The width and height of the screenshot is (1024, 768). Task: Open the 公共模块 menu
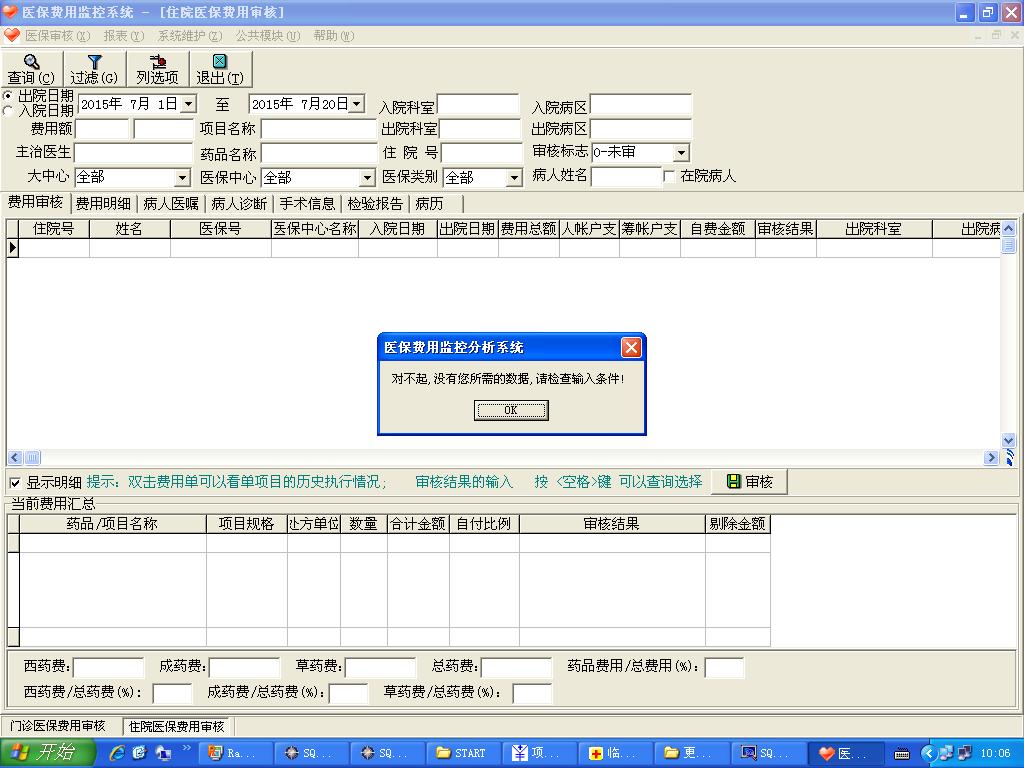(268, 36)
